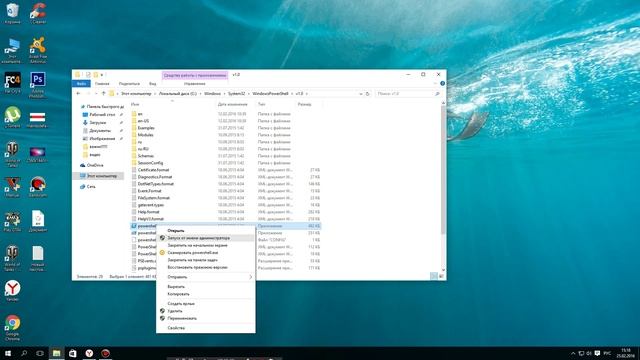Launch the CCleaner desktop shortcut

38,13
